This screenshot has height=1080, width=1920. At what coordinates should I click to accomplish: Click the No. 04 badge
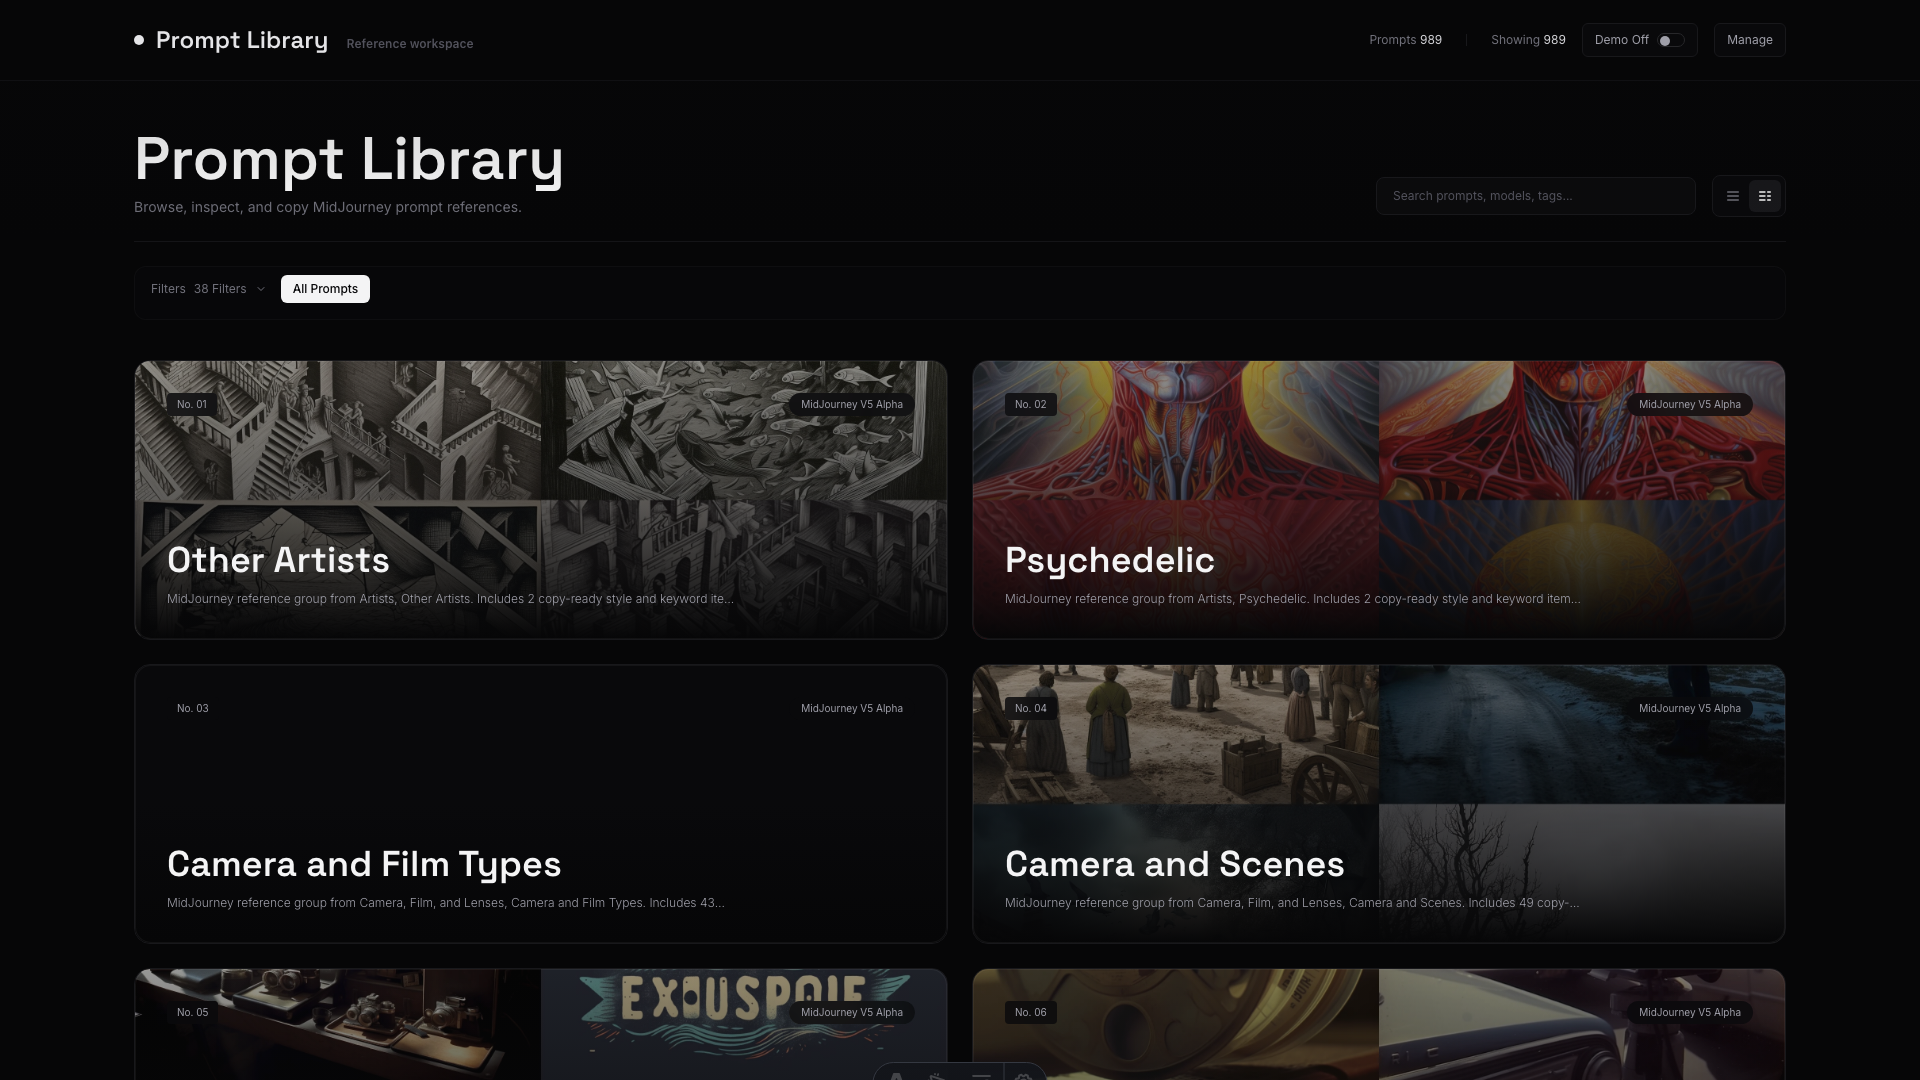coord(1030,709)
